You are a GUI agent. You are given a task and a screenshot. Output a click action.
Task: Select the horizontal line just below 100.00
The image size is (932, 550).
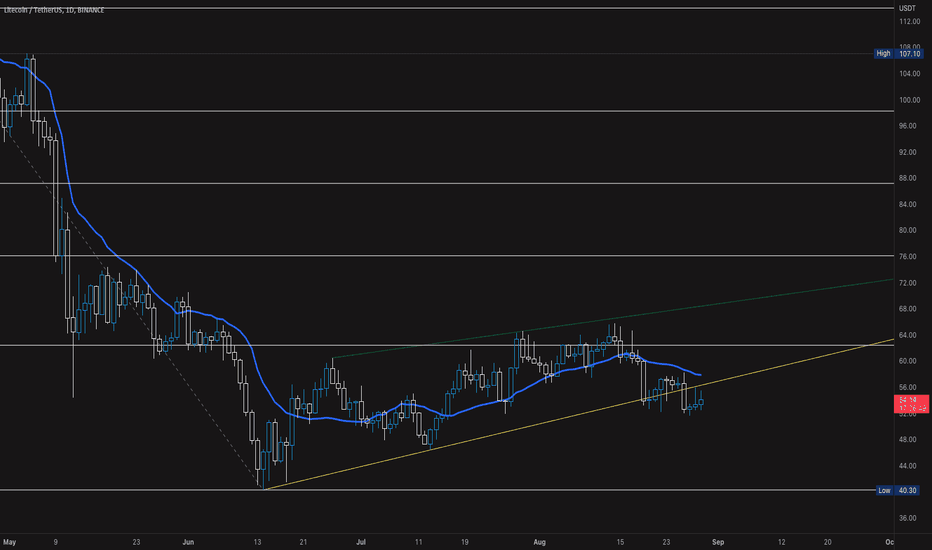[x=447, y=111]
